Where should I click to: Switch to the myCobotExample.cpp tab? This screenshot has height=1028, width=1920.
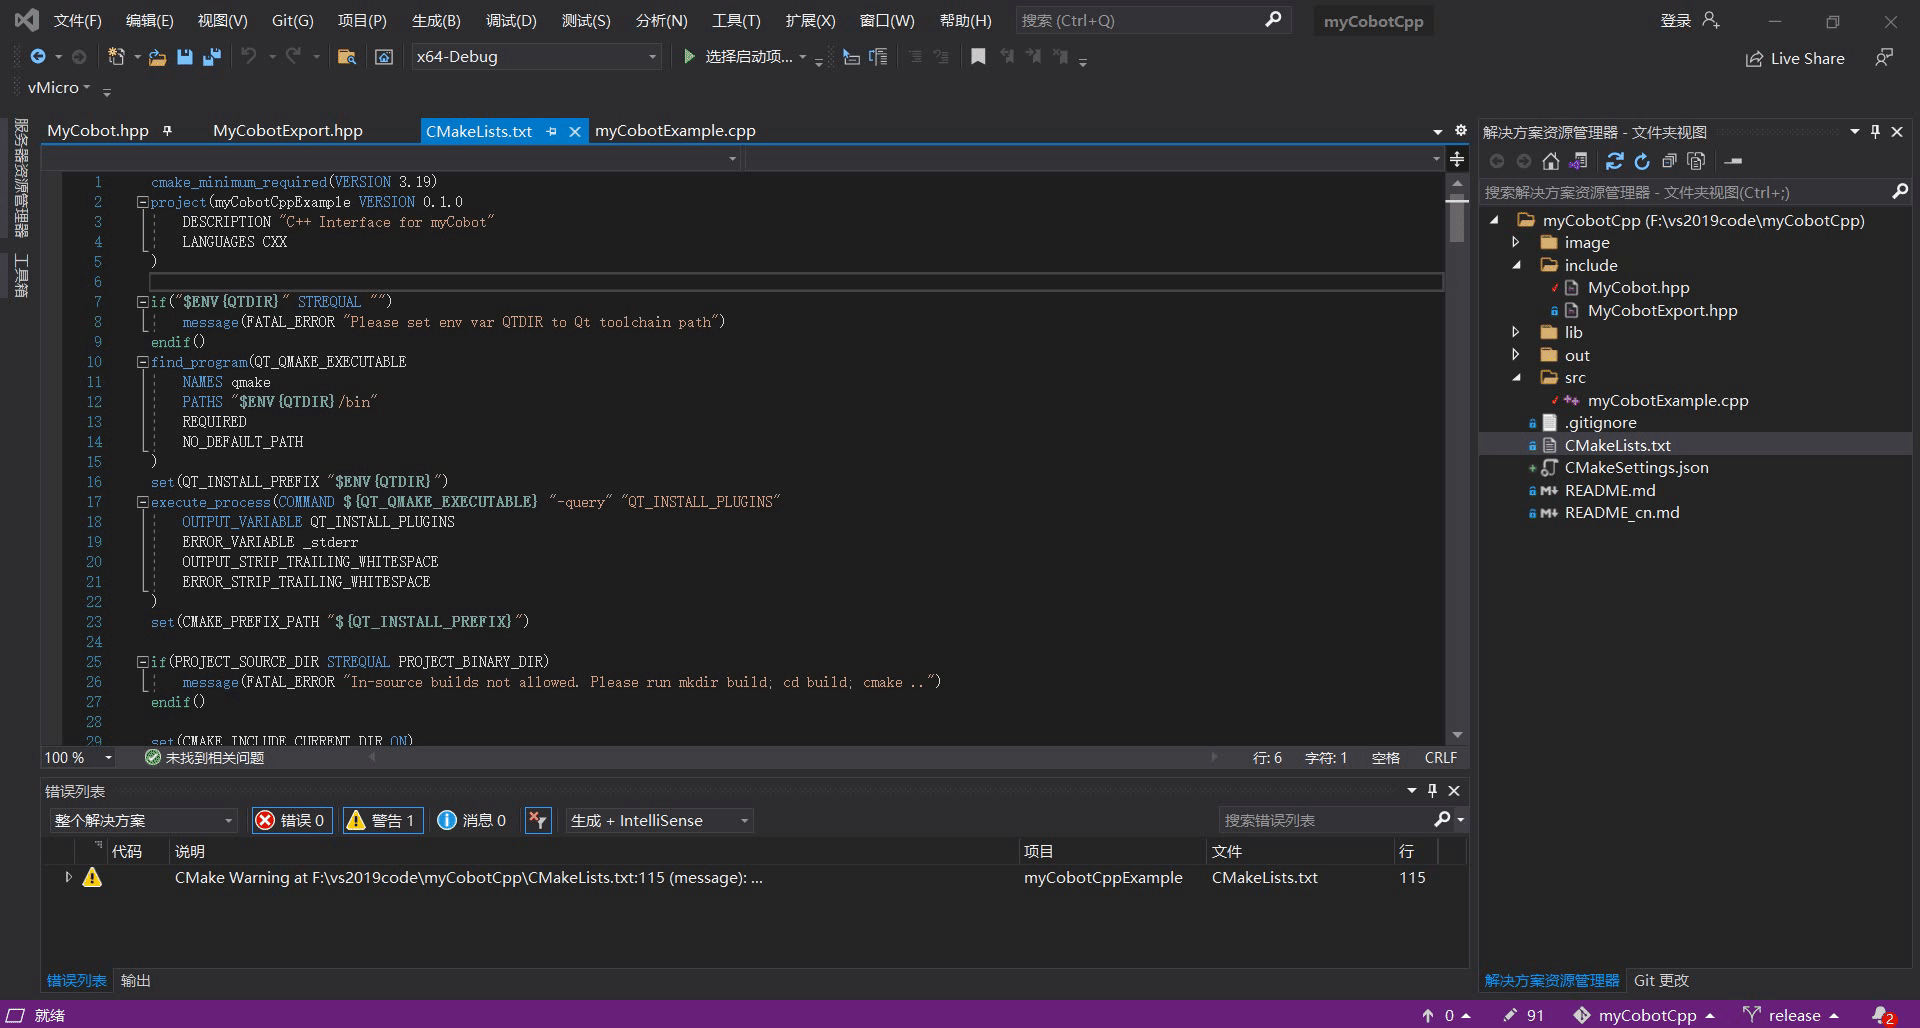click(675, 131)
